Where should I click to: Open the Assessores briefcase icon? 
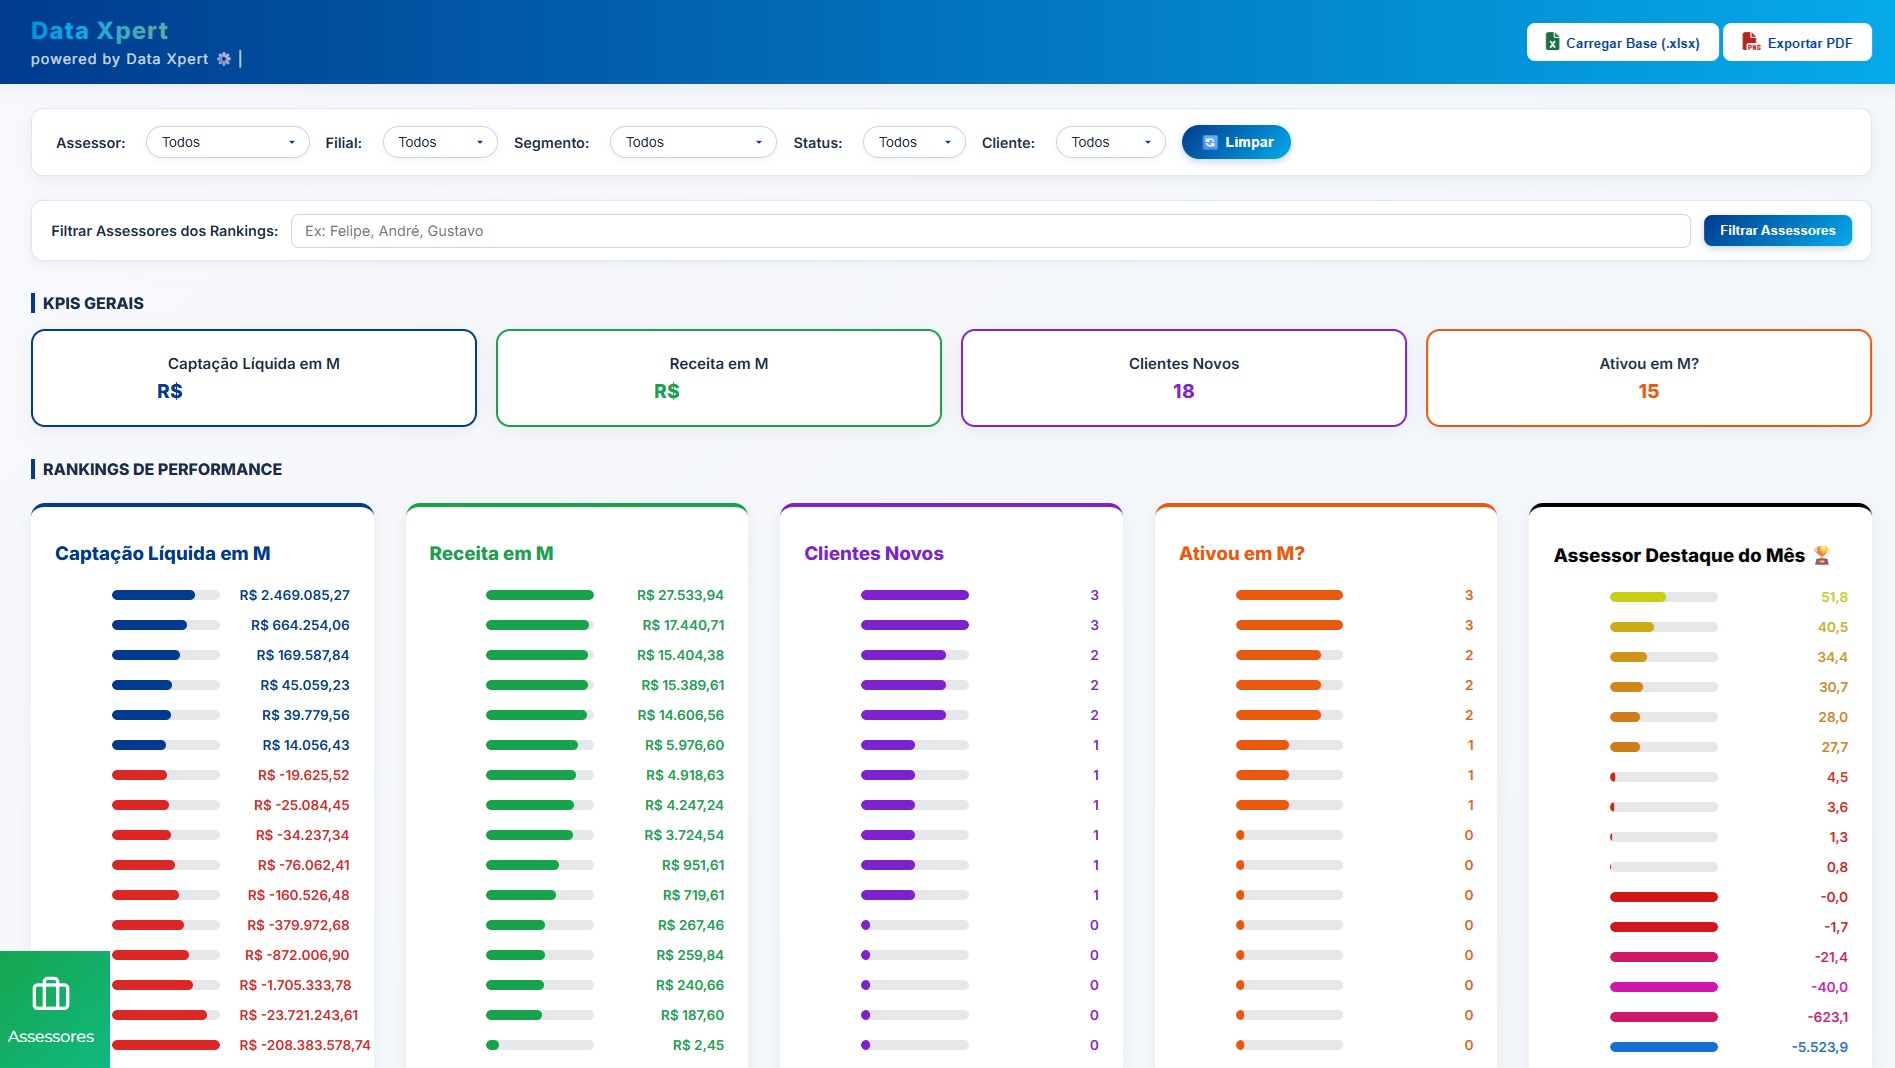click(51, 994)
